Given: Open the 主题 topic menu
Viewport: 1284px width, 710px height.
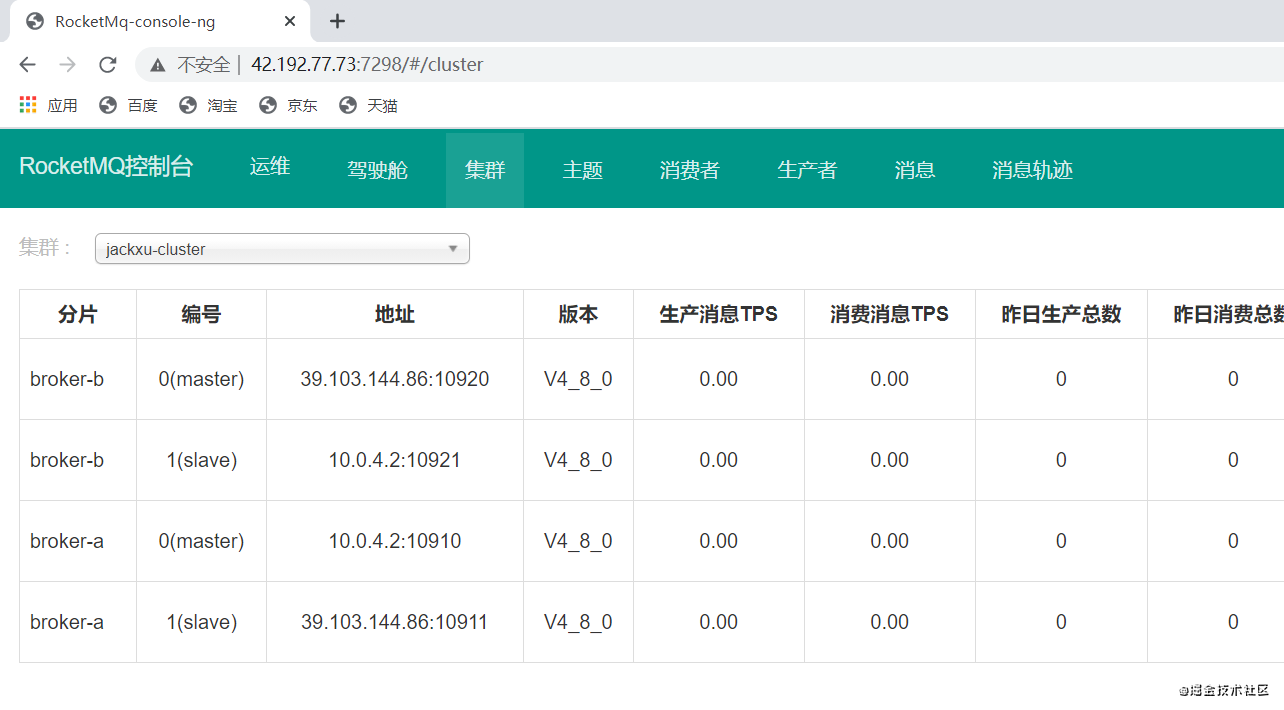Looking at the screenshot, I should click(x=583, y=170).
